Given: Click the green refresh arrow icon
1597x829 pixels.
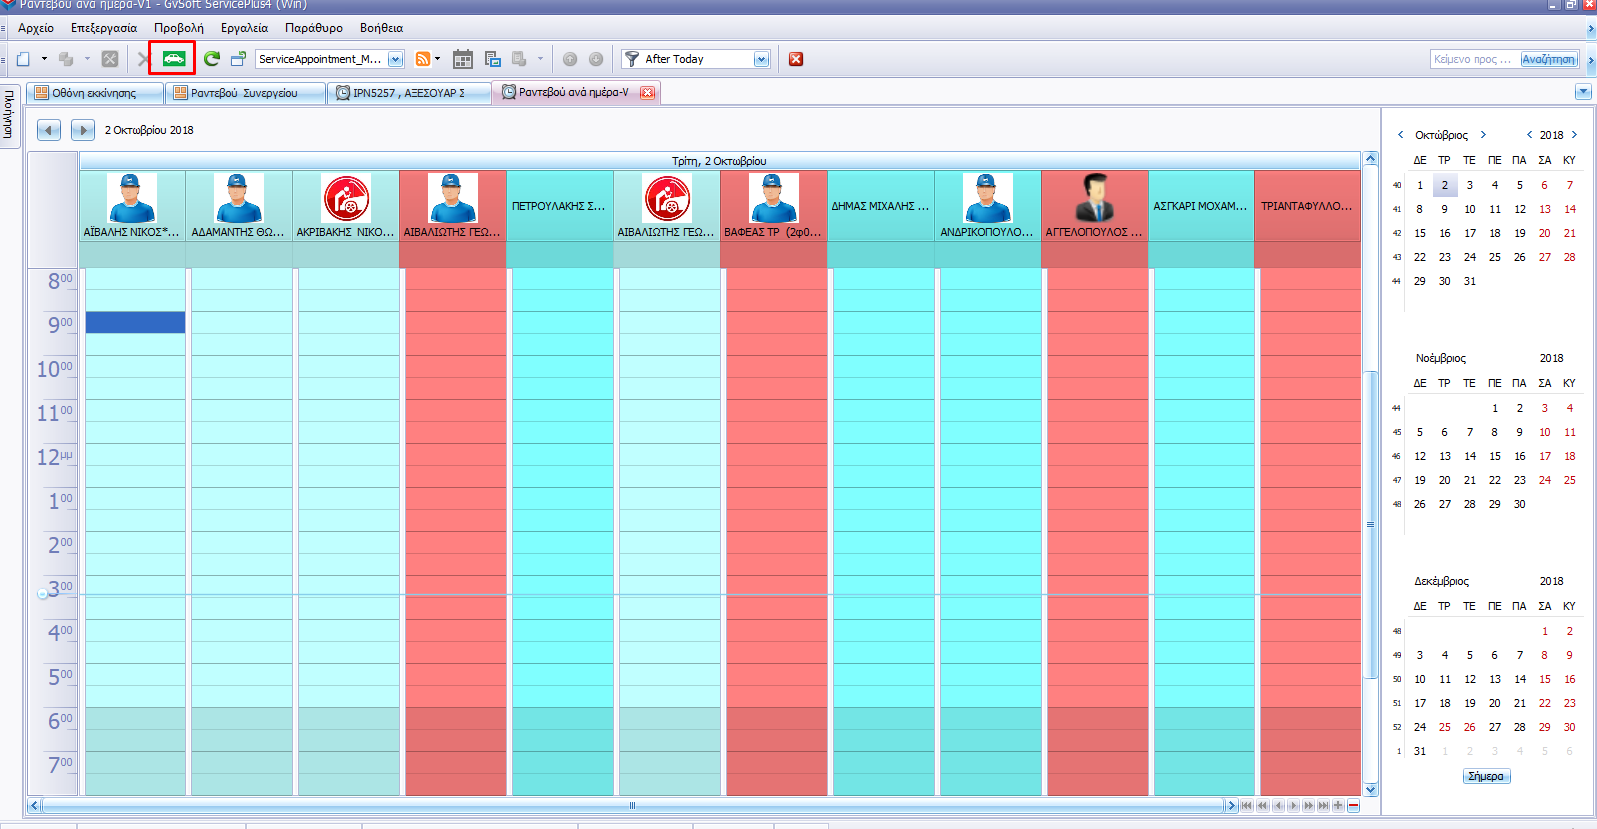Looking at the screenshot, I should pyautogui.click(x=211, y=59).
